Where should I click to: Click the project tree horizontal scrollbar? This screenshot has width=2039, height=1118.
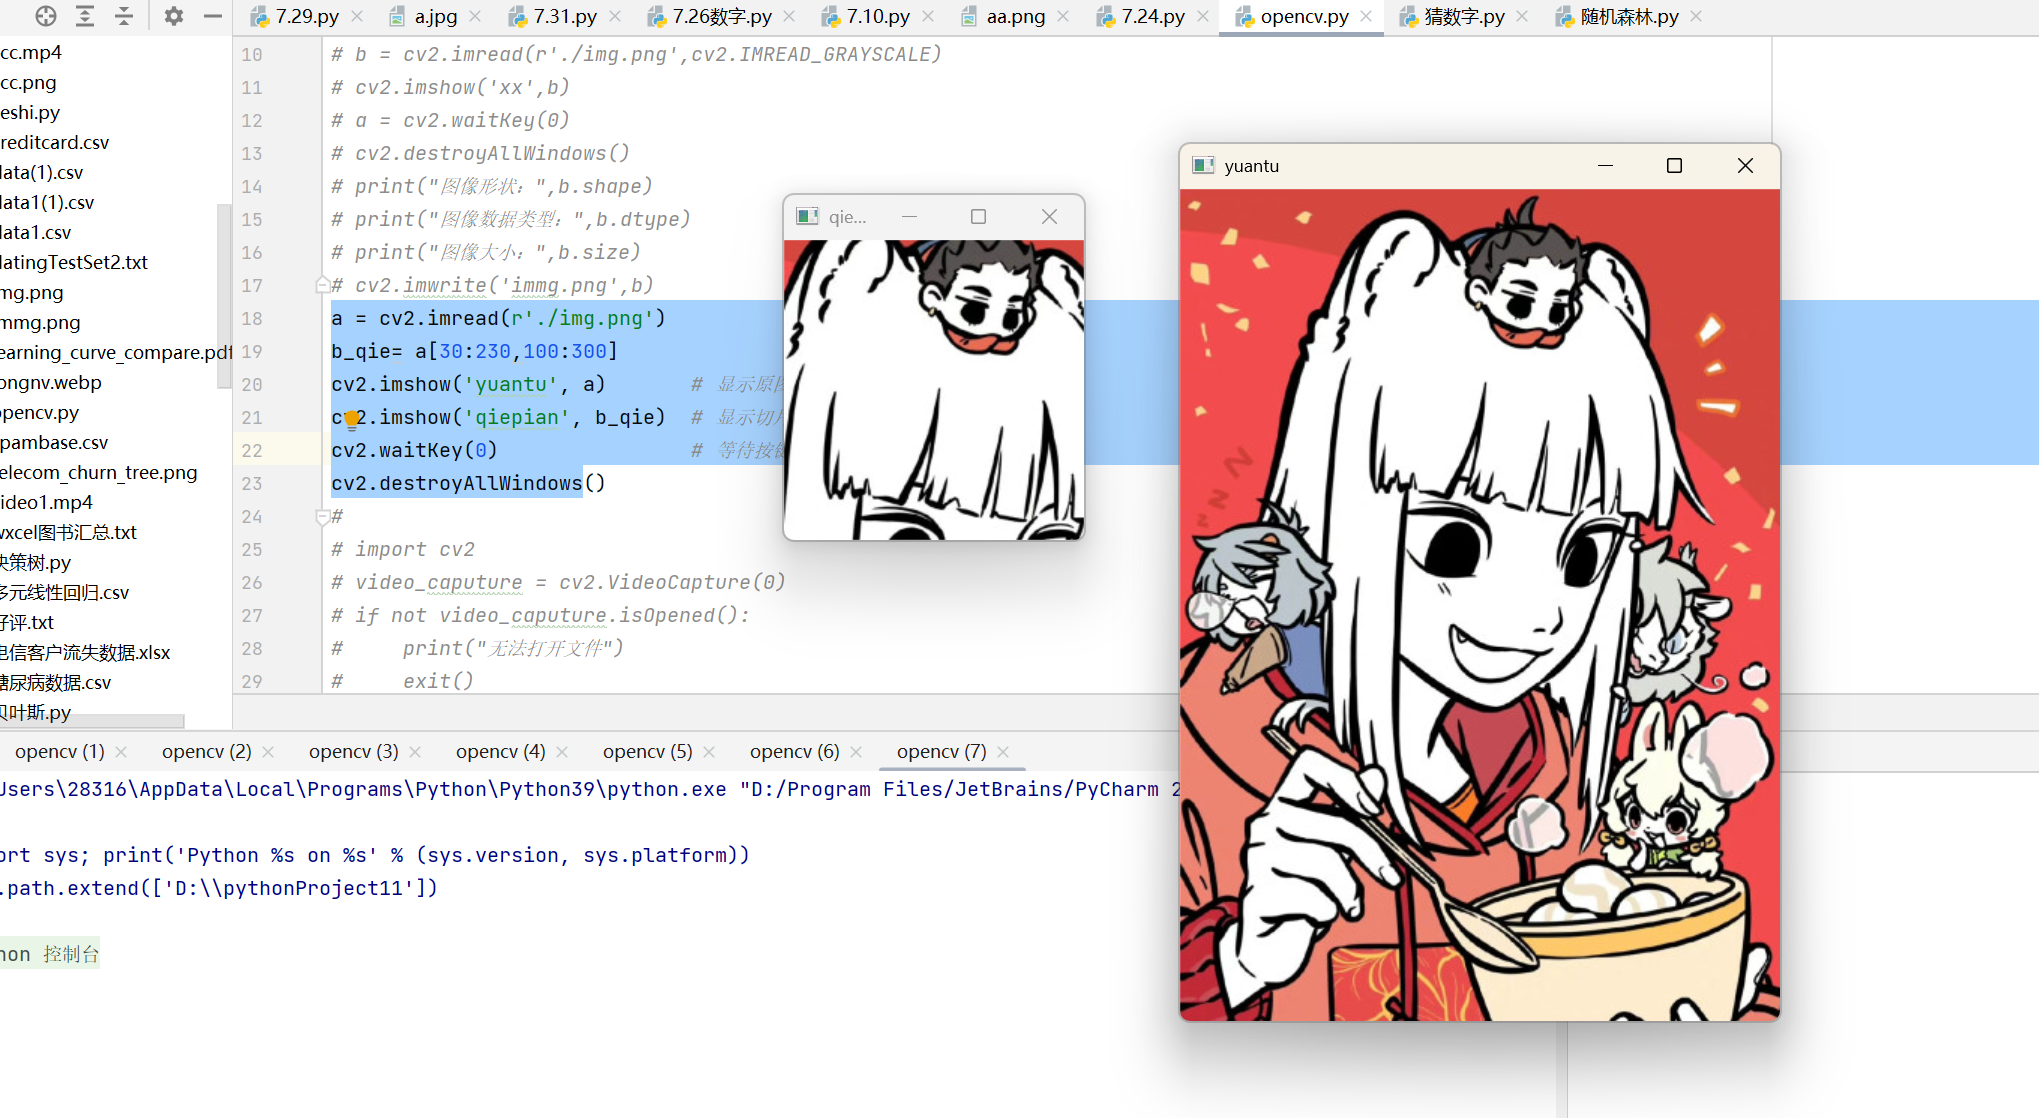tap(92, 721)
